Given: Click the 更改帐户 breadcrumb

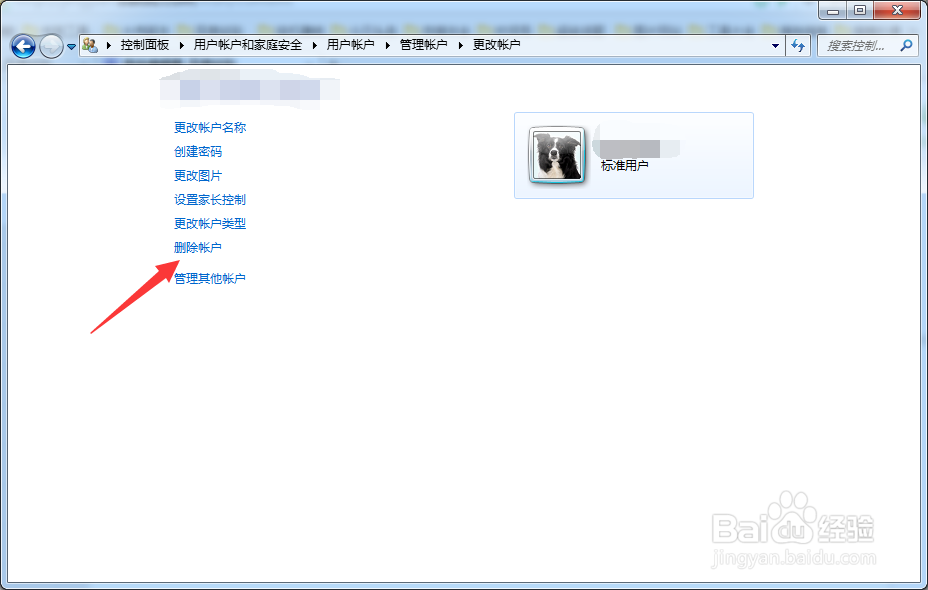Looking at the screenshot, I should pos(497,45).
